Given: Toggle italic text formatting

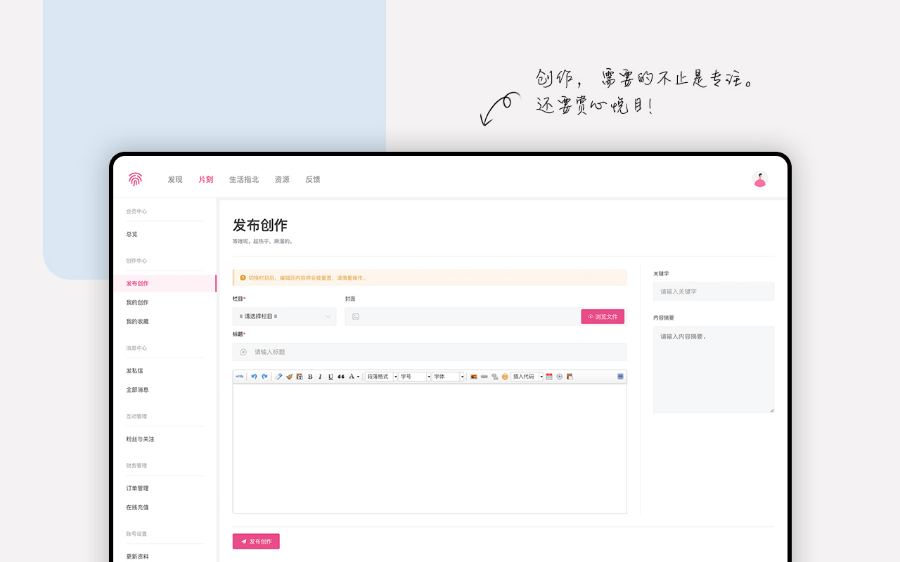Looking at the screenshot, I should point(320,377).
